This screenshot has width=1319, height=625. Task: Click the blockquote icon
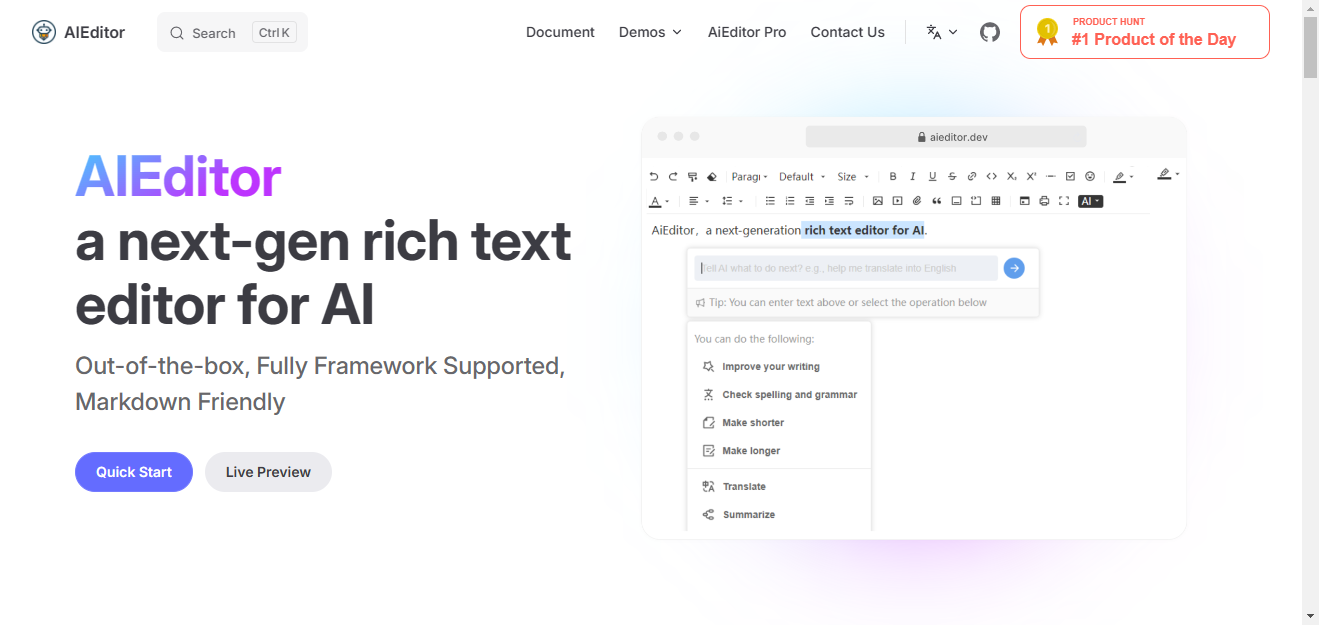click(937, 201)
